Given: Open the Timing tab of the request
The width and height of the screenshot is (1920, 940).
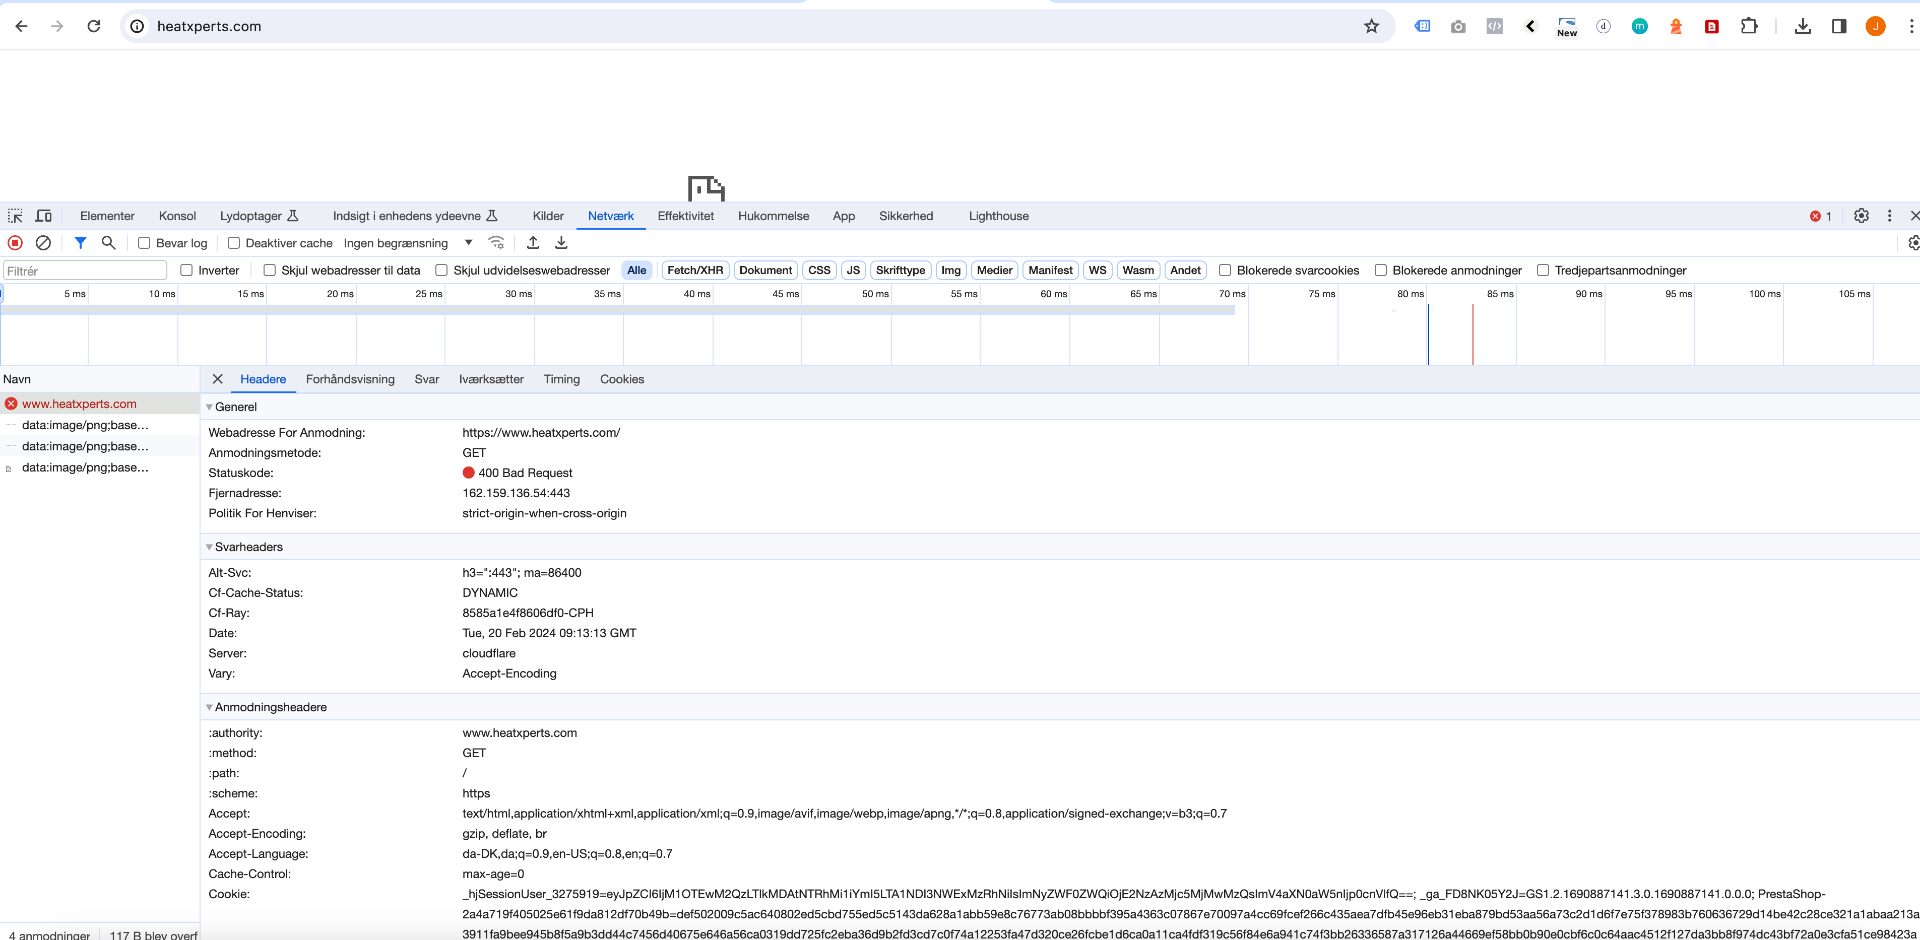Looking at the screenshot, I should (562, 379).
